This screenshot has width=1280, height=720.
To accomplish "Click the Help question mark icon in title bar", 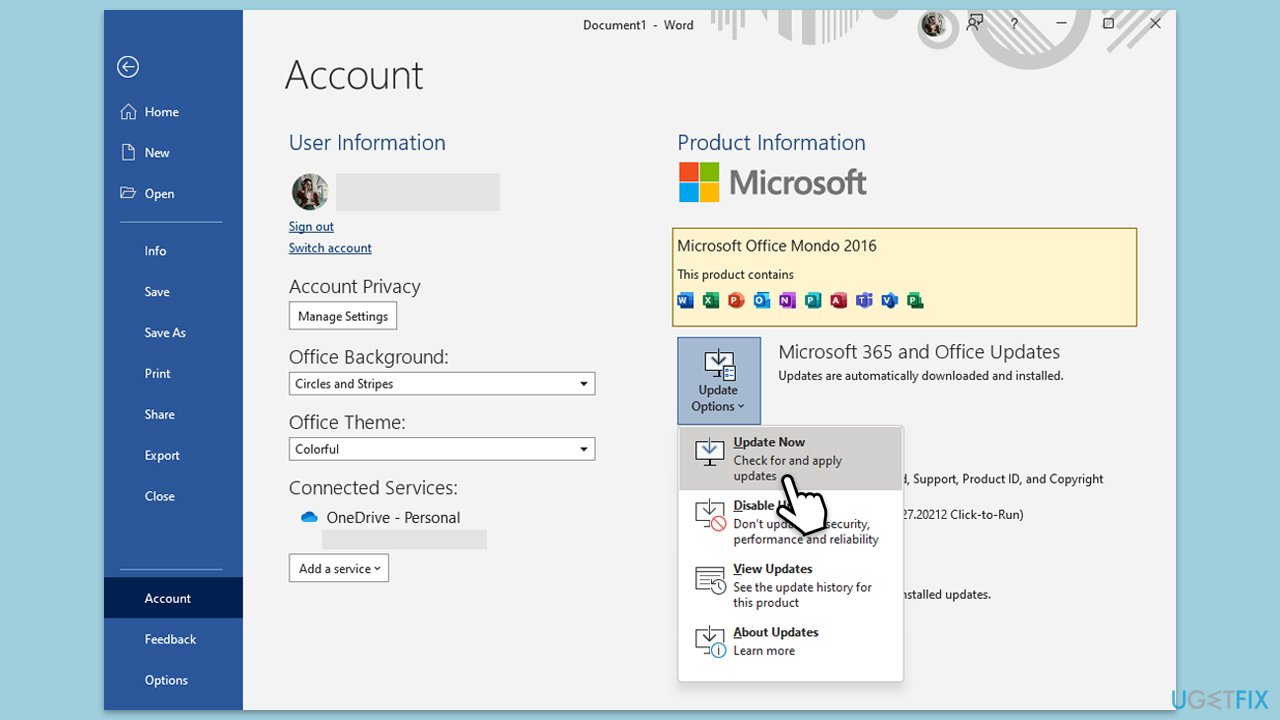I will [x=1014, y=23].
